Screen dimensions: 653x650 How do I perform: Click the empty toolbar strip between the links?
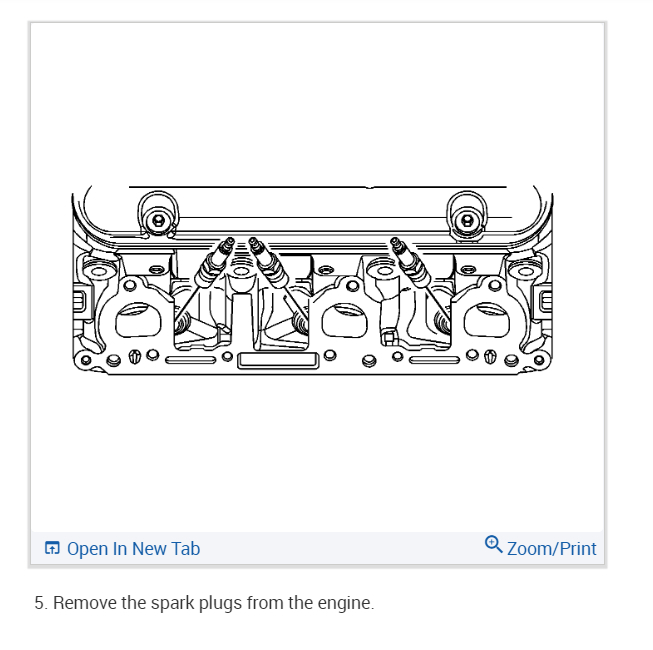(342, 548)
